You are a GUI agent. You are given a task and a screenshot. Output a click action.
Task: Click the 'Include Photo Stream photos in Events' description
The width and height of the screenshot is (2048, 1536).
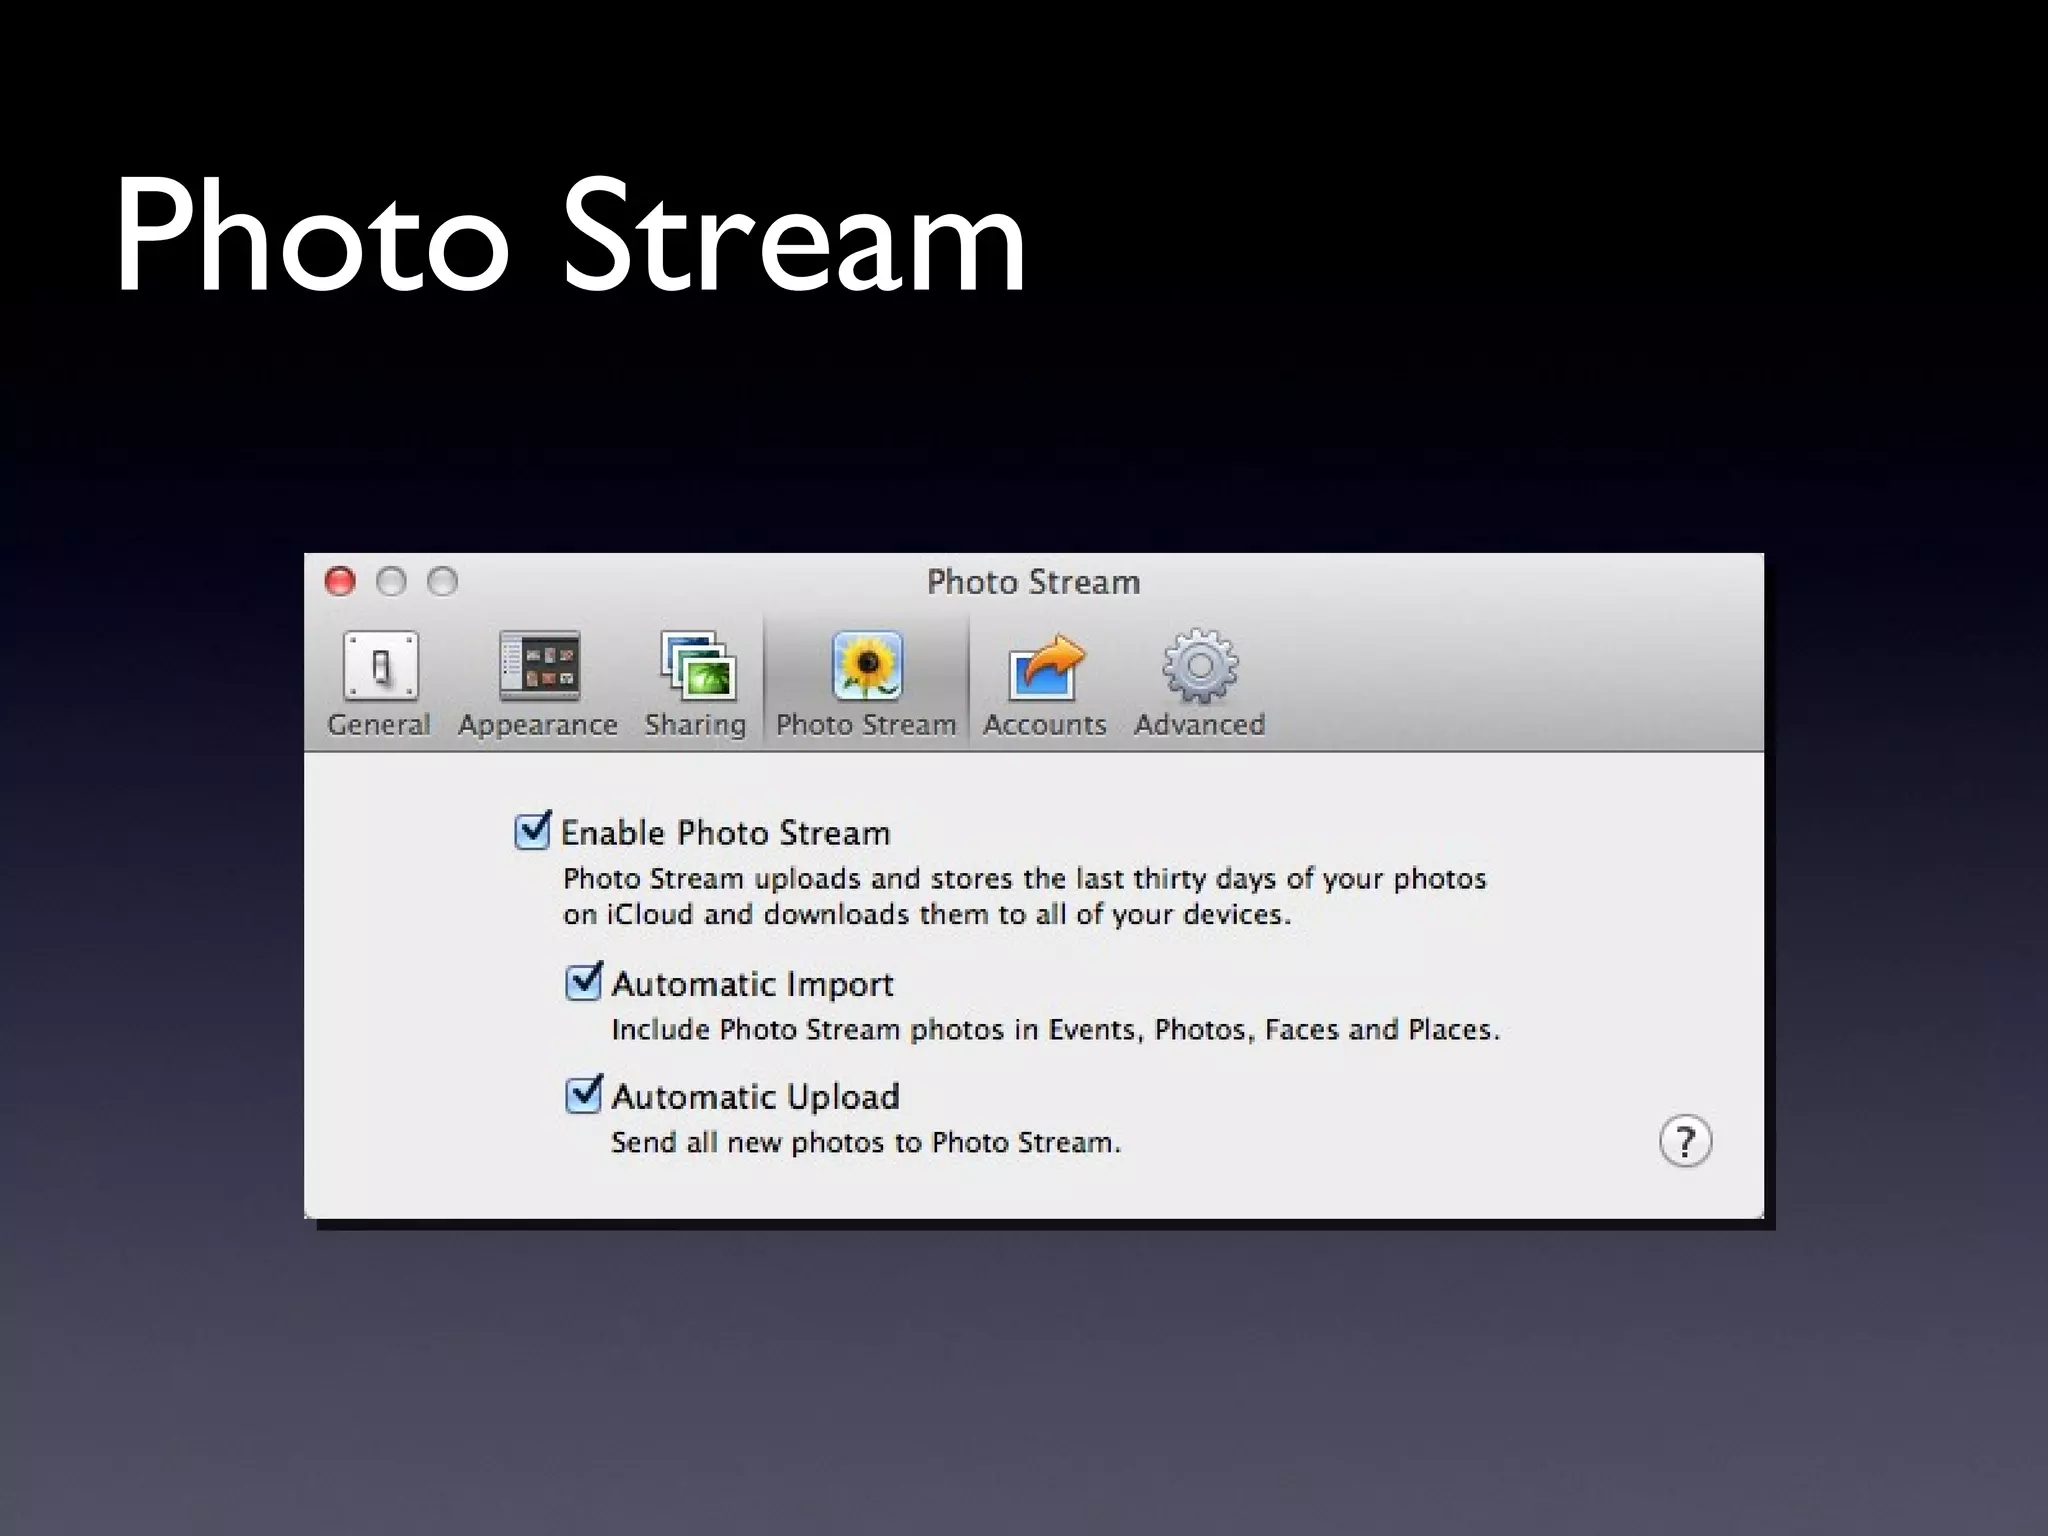tap(1055, 1029)
